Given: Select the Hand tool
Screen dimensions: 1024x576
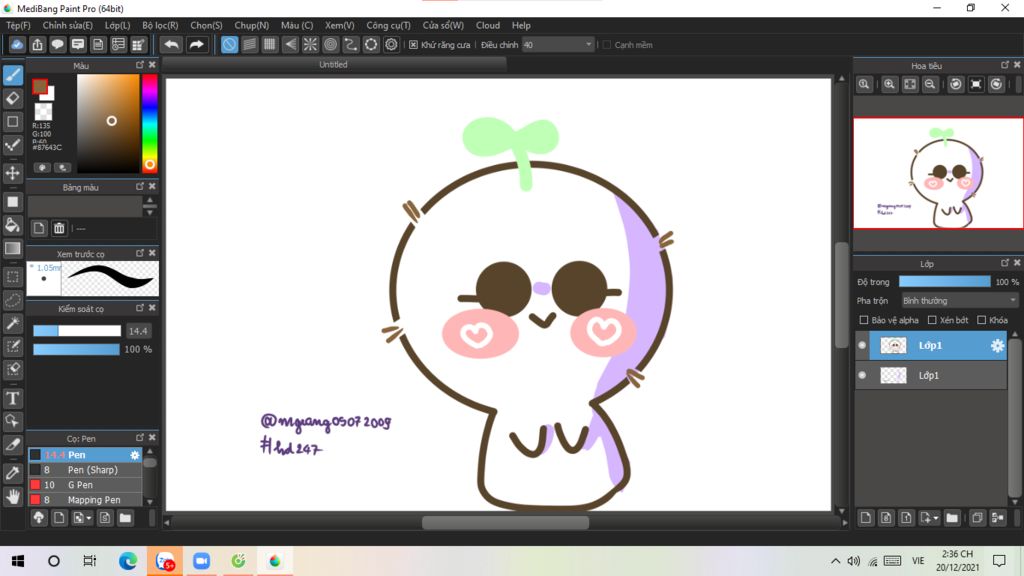Looking at the screenshot, I should tap(13, 497).
